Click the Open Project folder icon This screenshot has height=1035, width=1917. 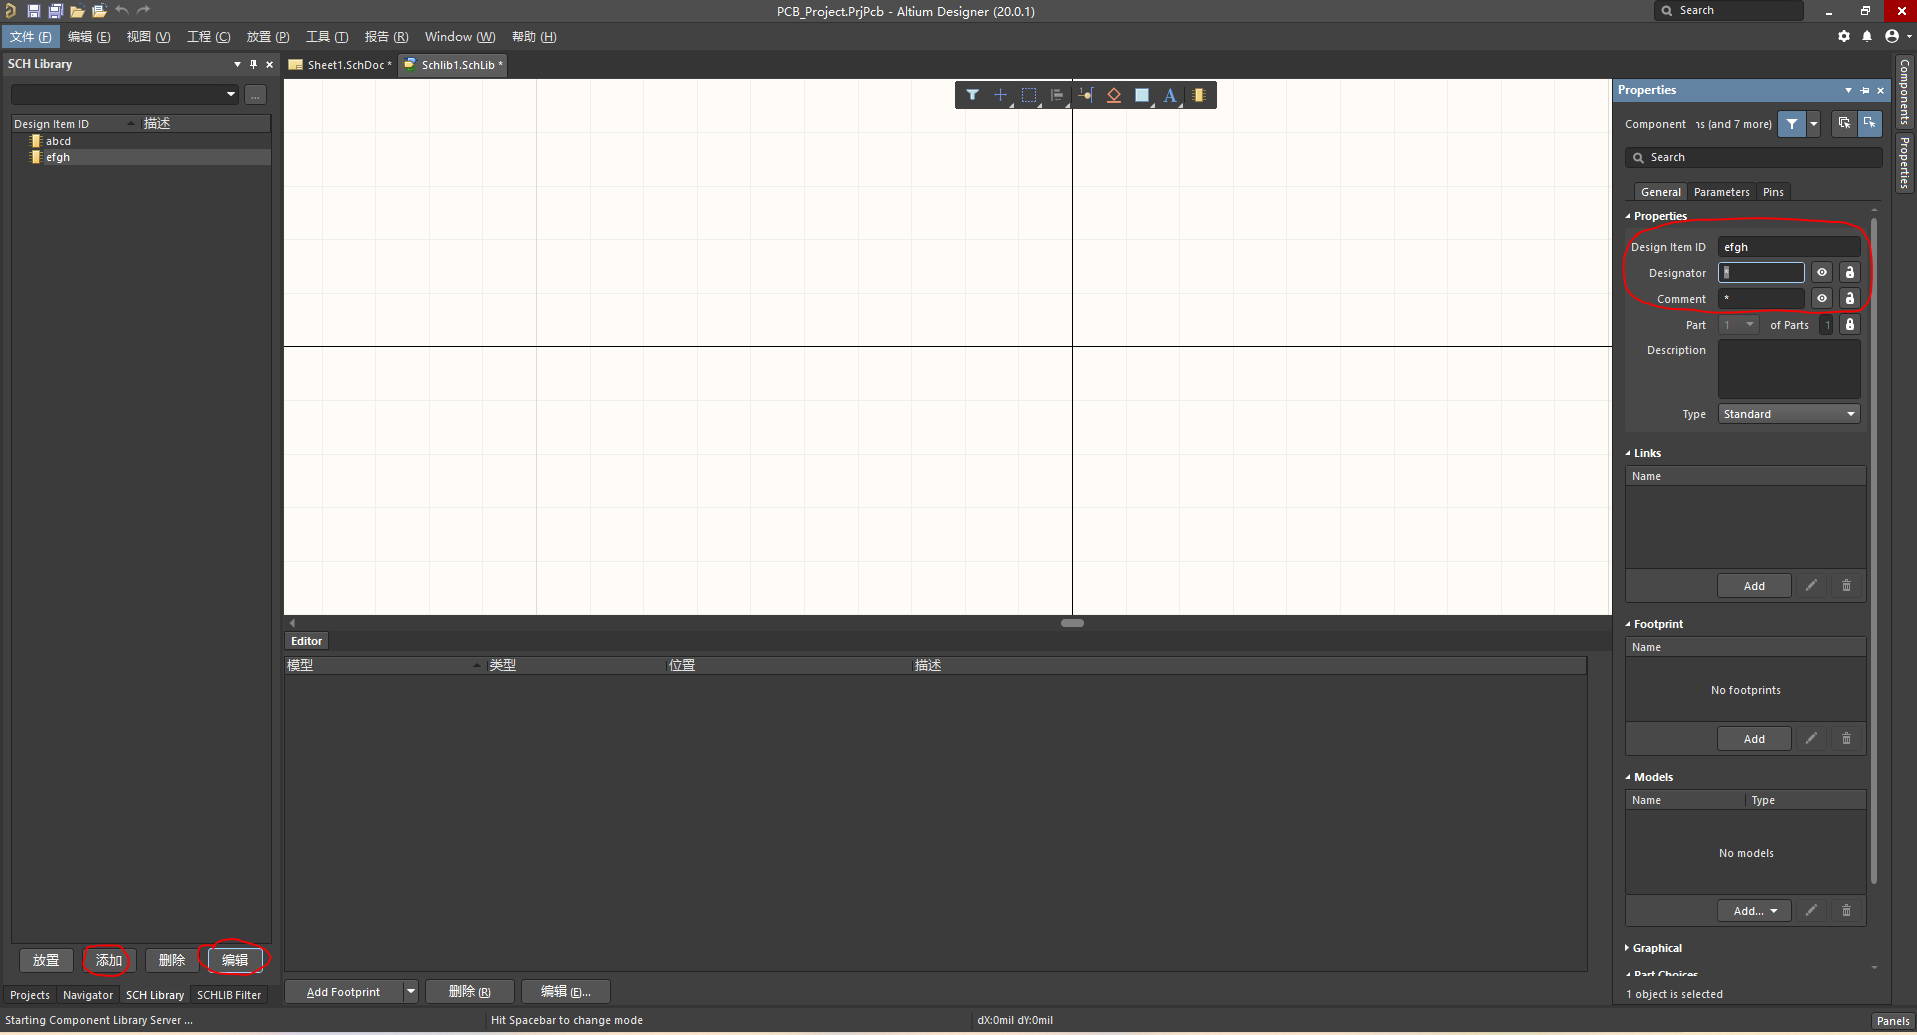(99, 11)
